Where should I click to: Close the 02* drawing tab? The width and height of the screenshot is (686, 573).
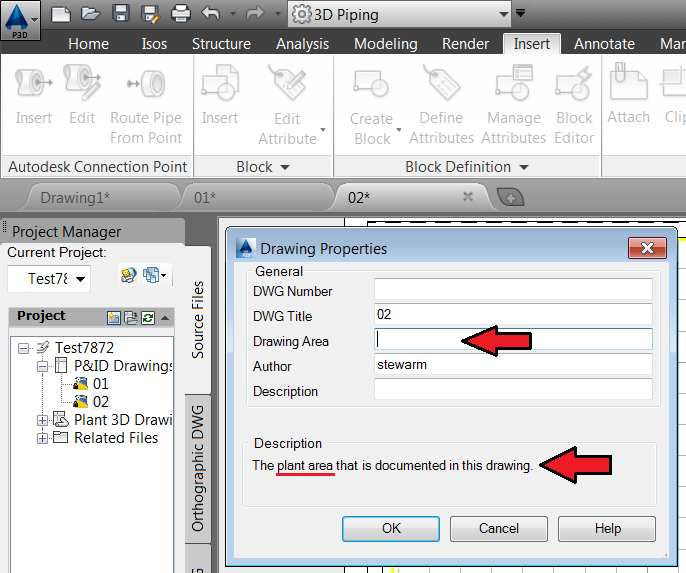click(468, 197)
